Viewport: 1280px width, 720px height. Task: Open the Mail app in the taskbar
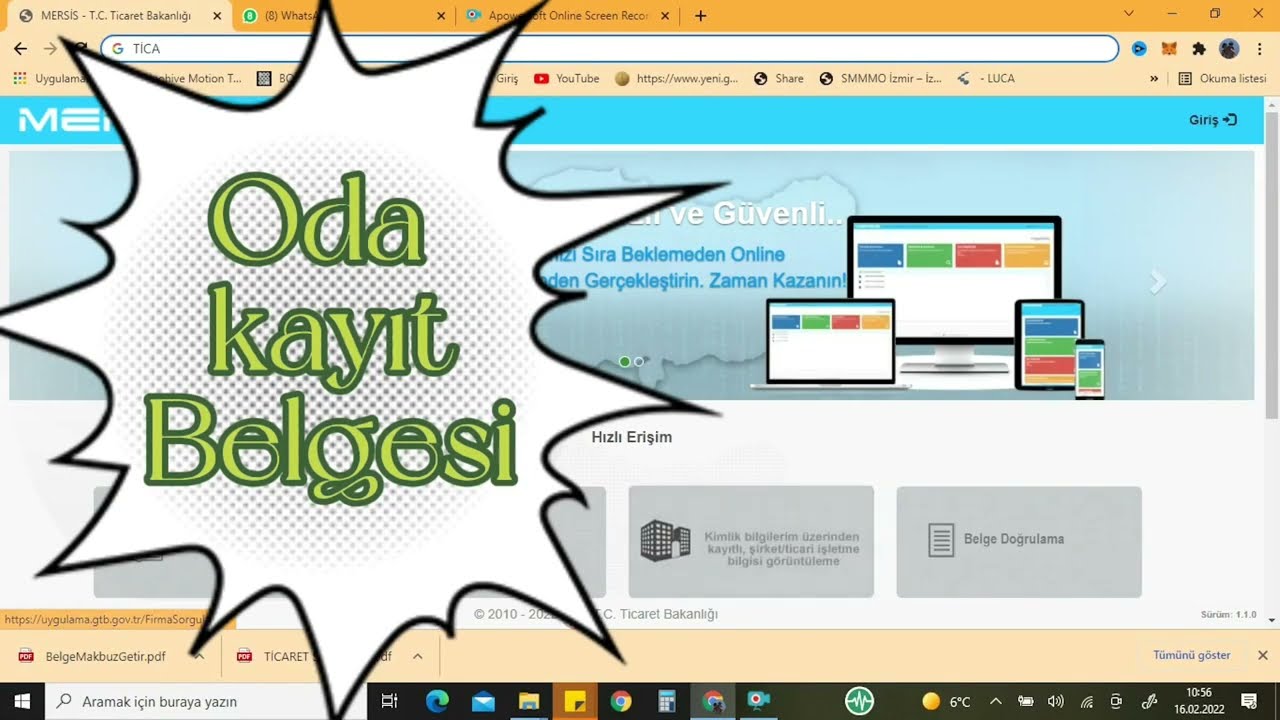tap(483, 701)
